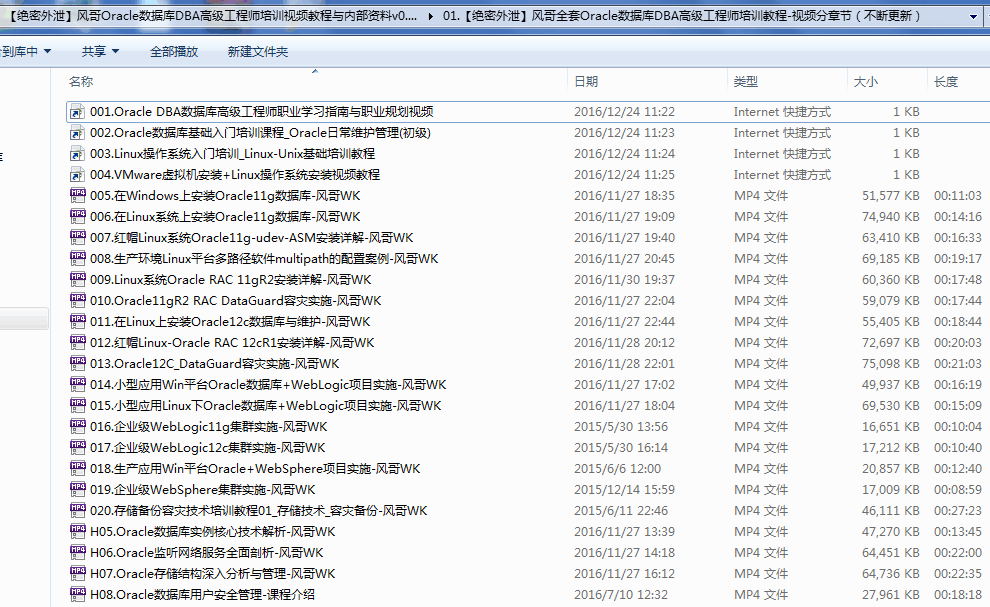Click MP4 icon of 010.Oracle11gR2 RAC DataGuard
The height and width of the screenshot is (607, 990).
coord(77,300)
